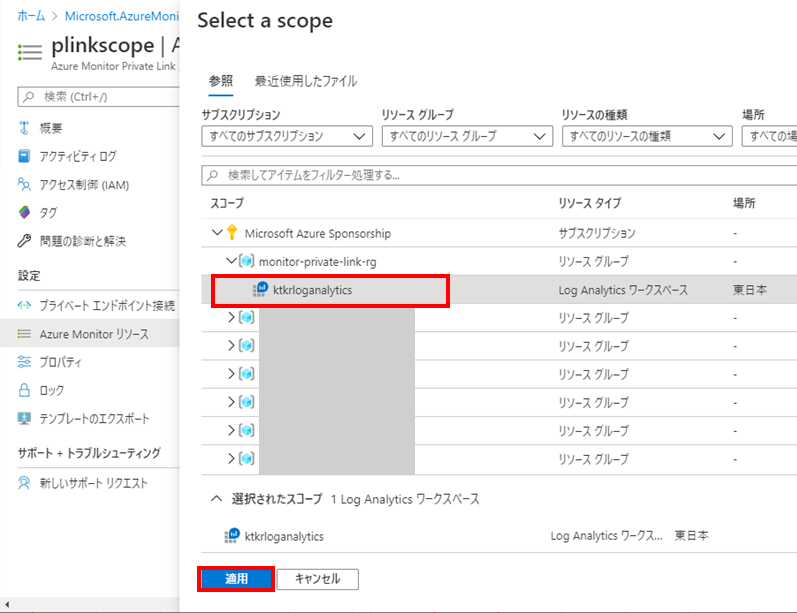This screenshot has height=613, width=797.
Task: Click the Log Analytics icon in selected scope list
Action: pos(232,536)
